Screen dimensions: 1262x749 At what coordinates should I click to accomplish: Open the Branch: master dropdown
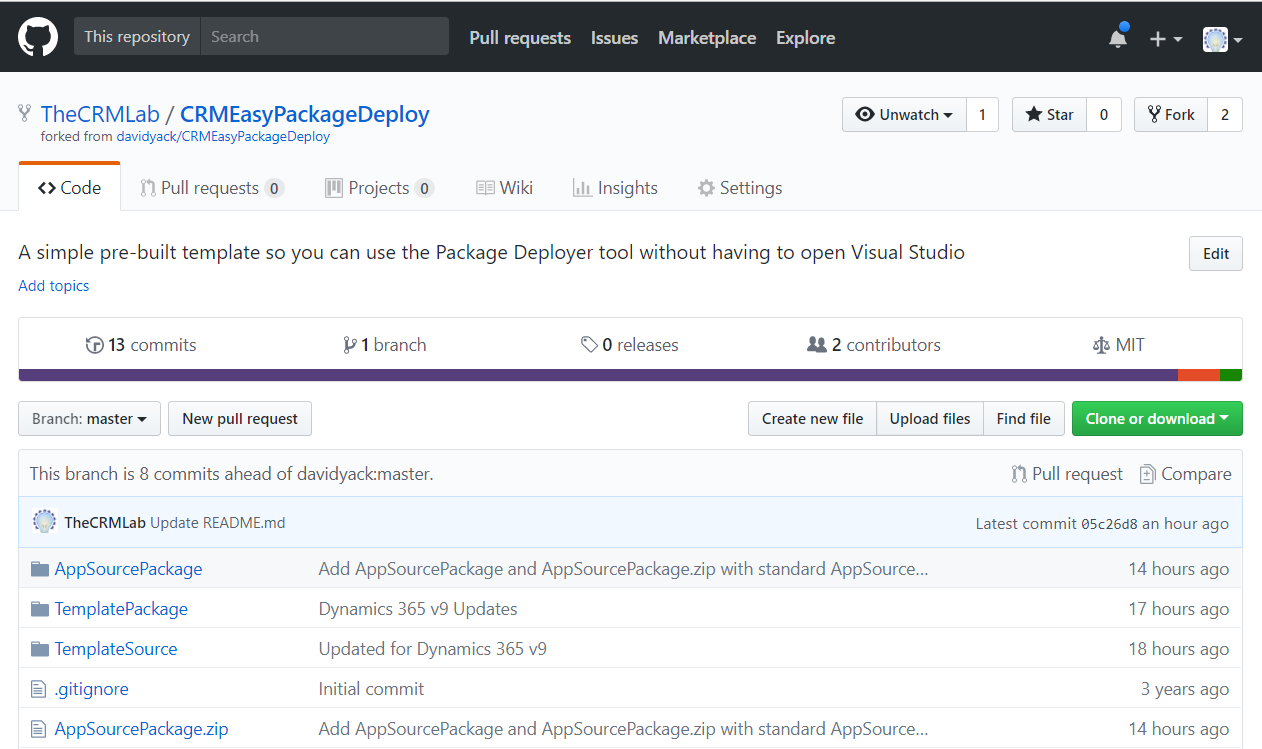[x=89, y=418]
